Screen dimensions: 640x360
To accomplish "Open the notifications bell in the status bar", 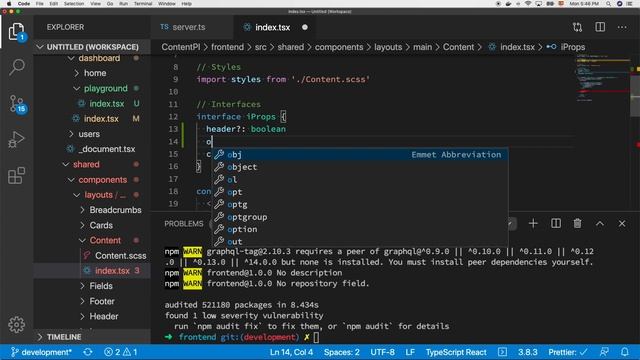I will [624, 352].
